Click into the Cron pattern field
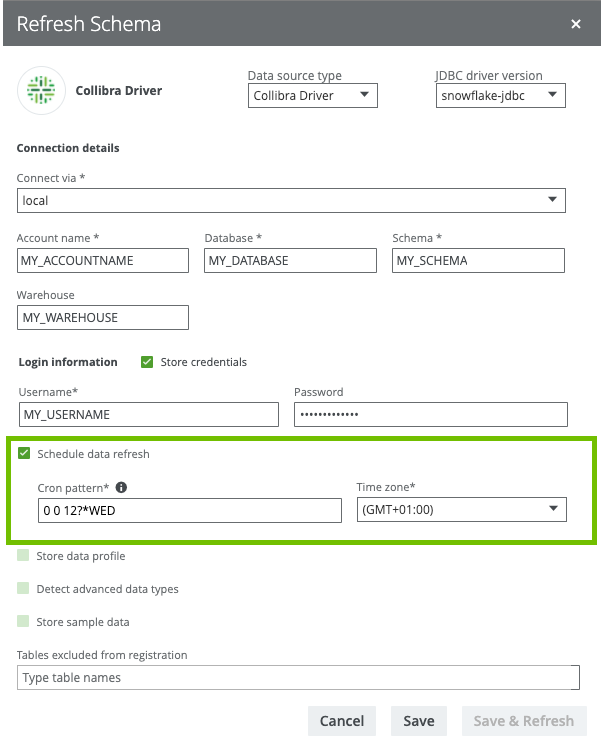 pyautogui.click(x=189, y=511)
